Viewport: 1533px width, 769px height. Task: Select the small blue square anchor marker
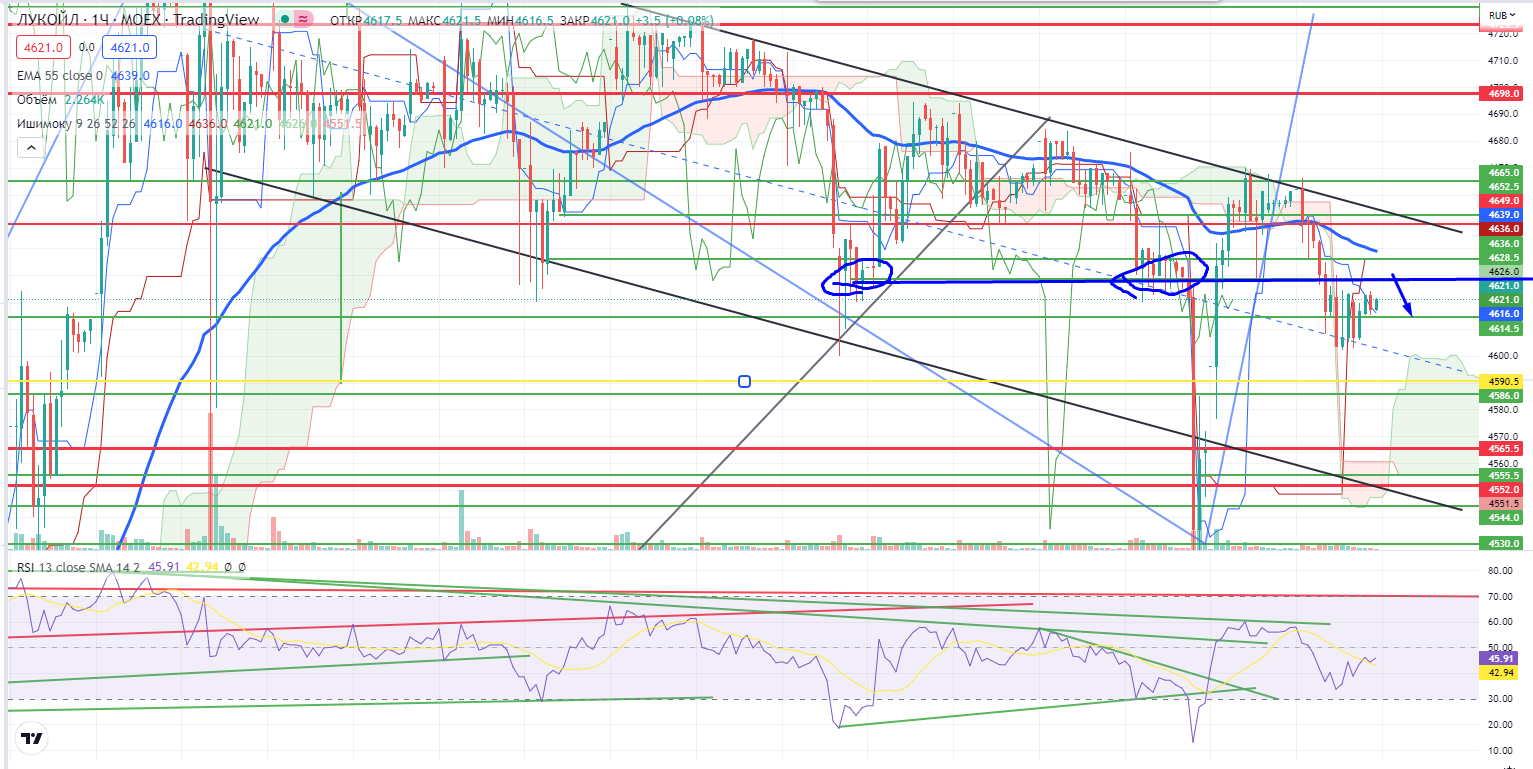pyautogui.click(x=743, y=381)
